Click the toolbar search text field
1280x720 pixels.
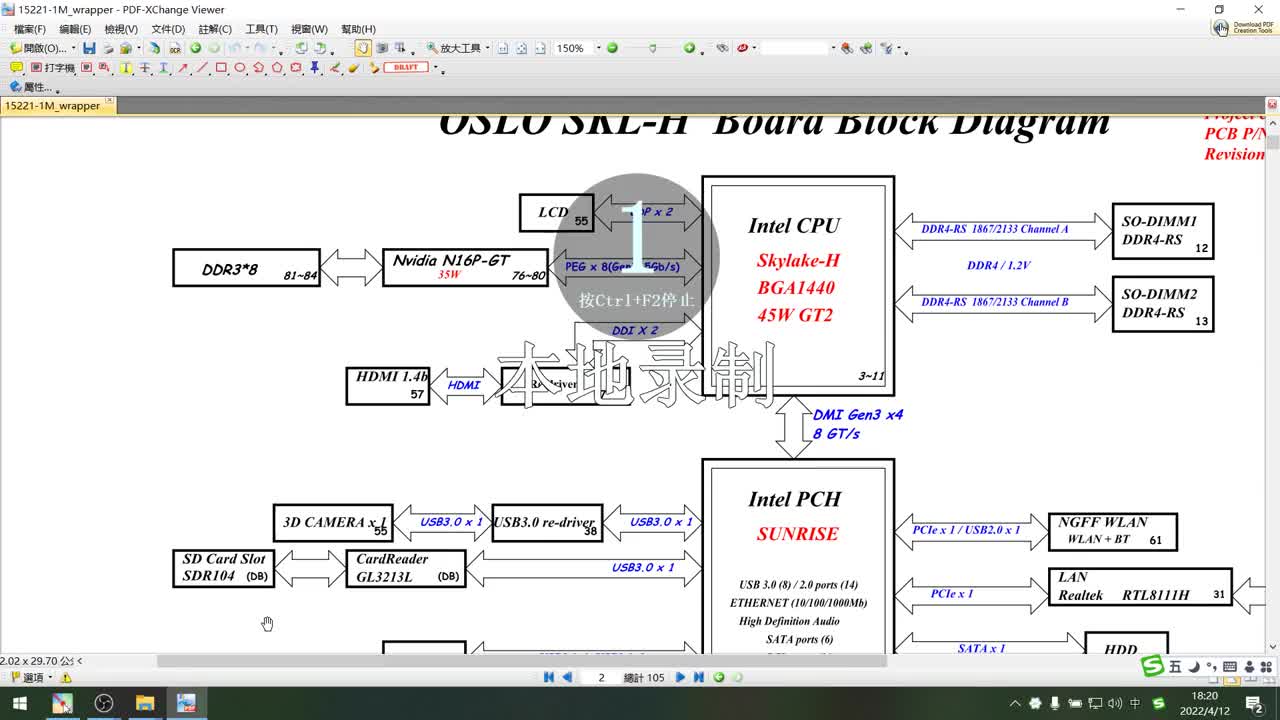(x=795, y=48)
